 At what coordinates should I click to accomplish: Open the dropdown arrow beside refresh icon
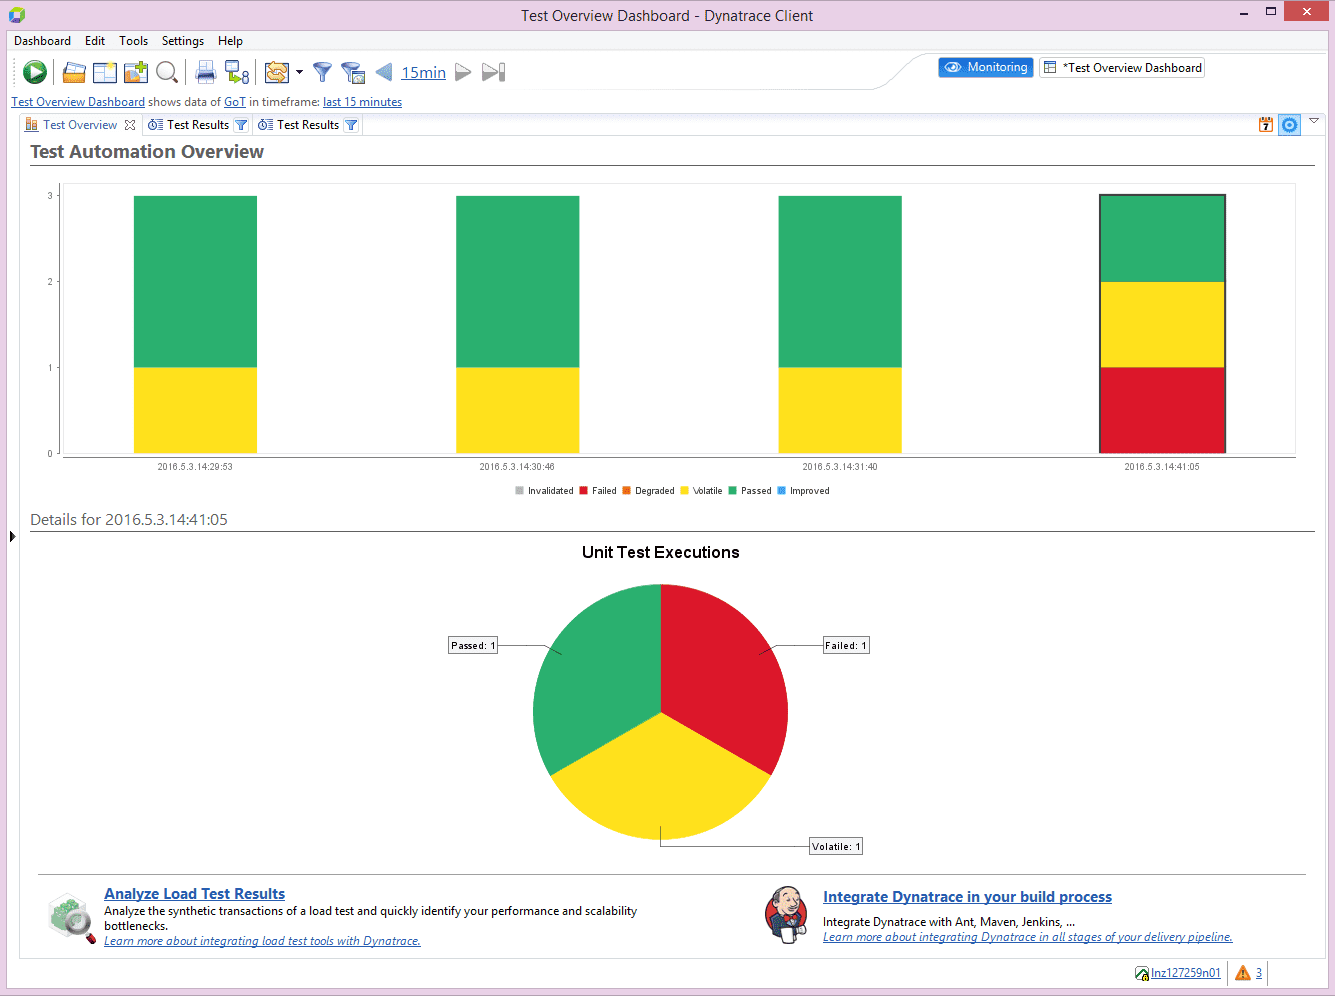(x=299, y=72)
